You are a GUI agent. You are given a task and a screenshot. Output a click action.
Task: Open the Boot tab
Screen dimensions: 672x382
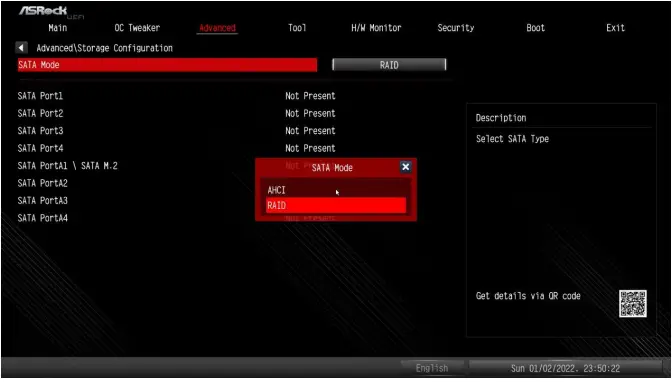(535, 28)
